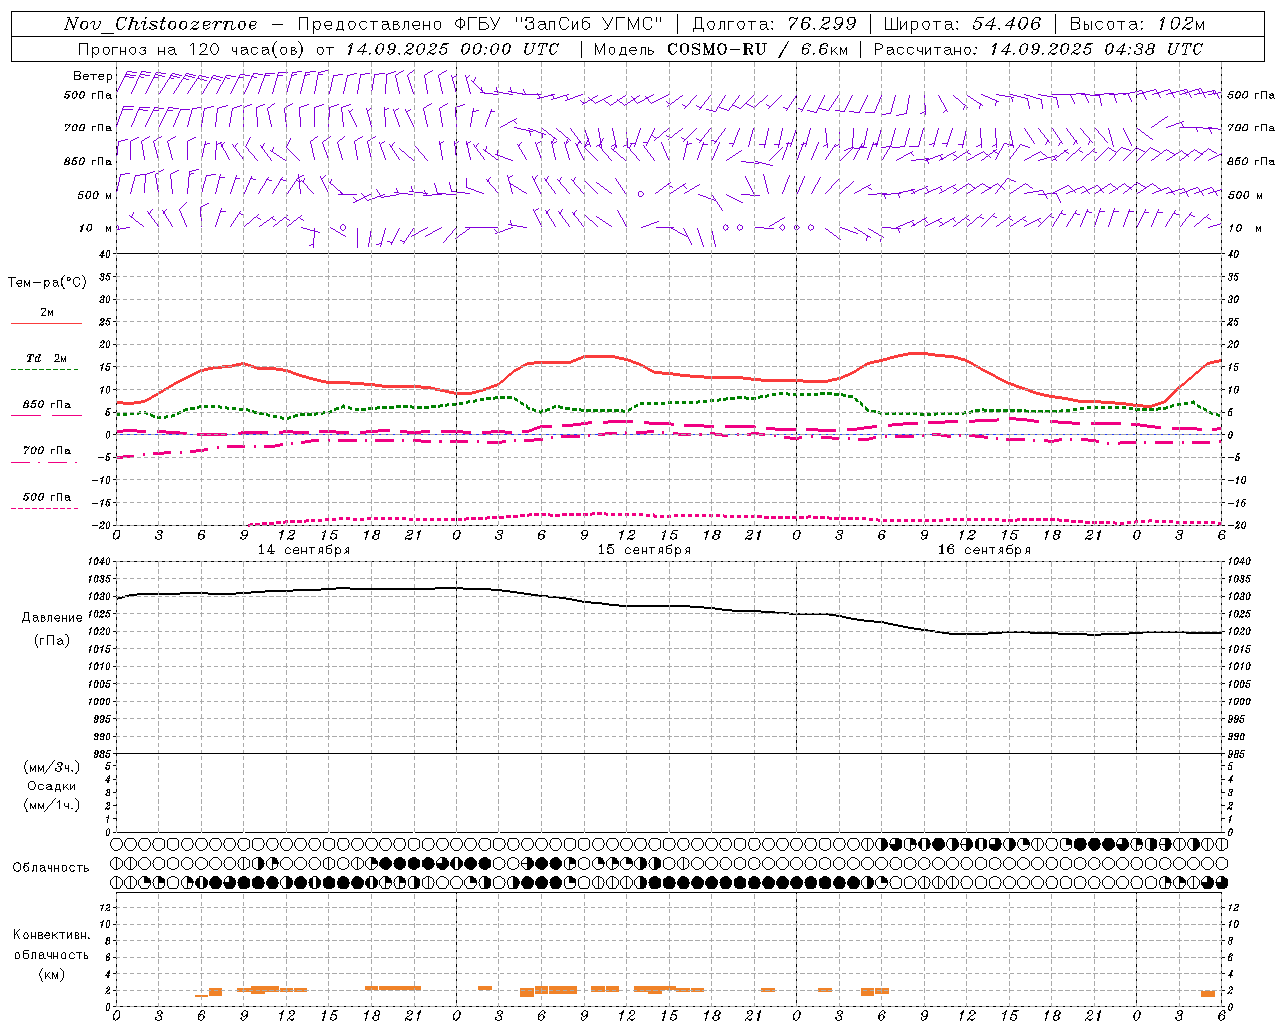Click 40 on the left temperature axis

(106, 255)
